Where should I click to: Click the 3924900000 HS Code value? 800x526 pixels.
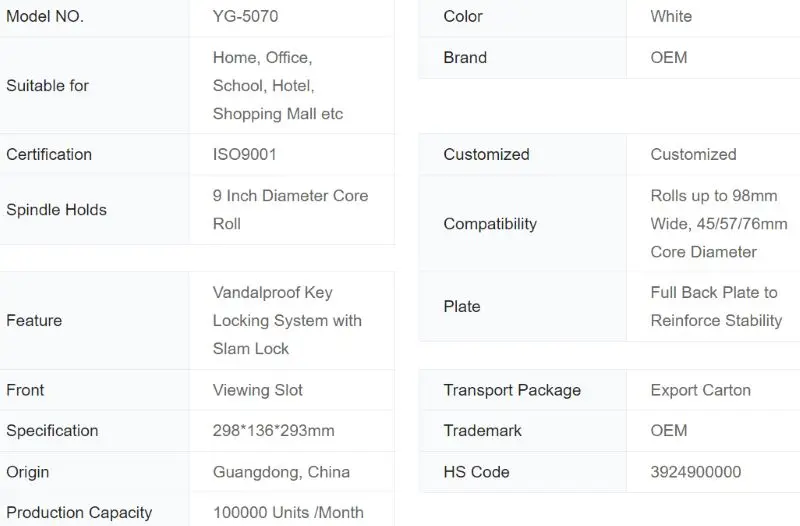click(696, 472)
